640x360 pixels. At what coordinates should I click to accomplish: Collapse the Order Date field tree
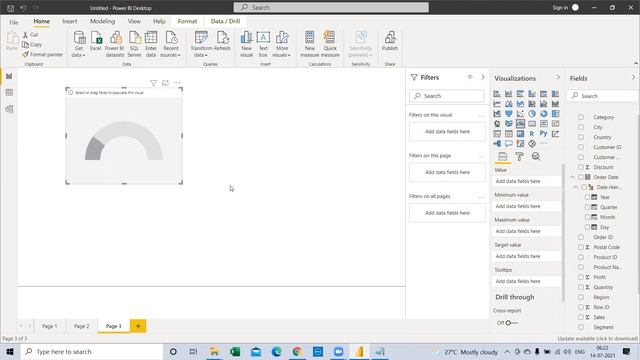click(572, 177)
